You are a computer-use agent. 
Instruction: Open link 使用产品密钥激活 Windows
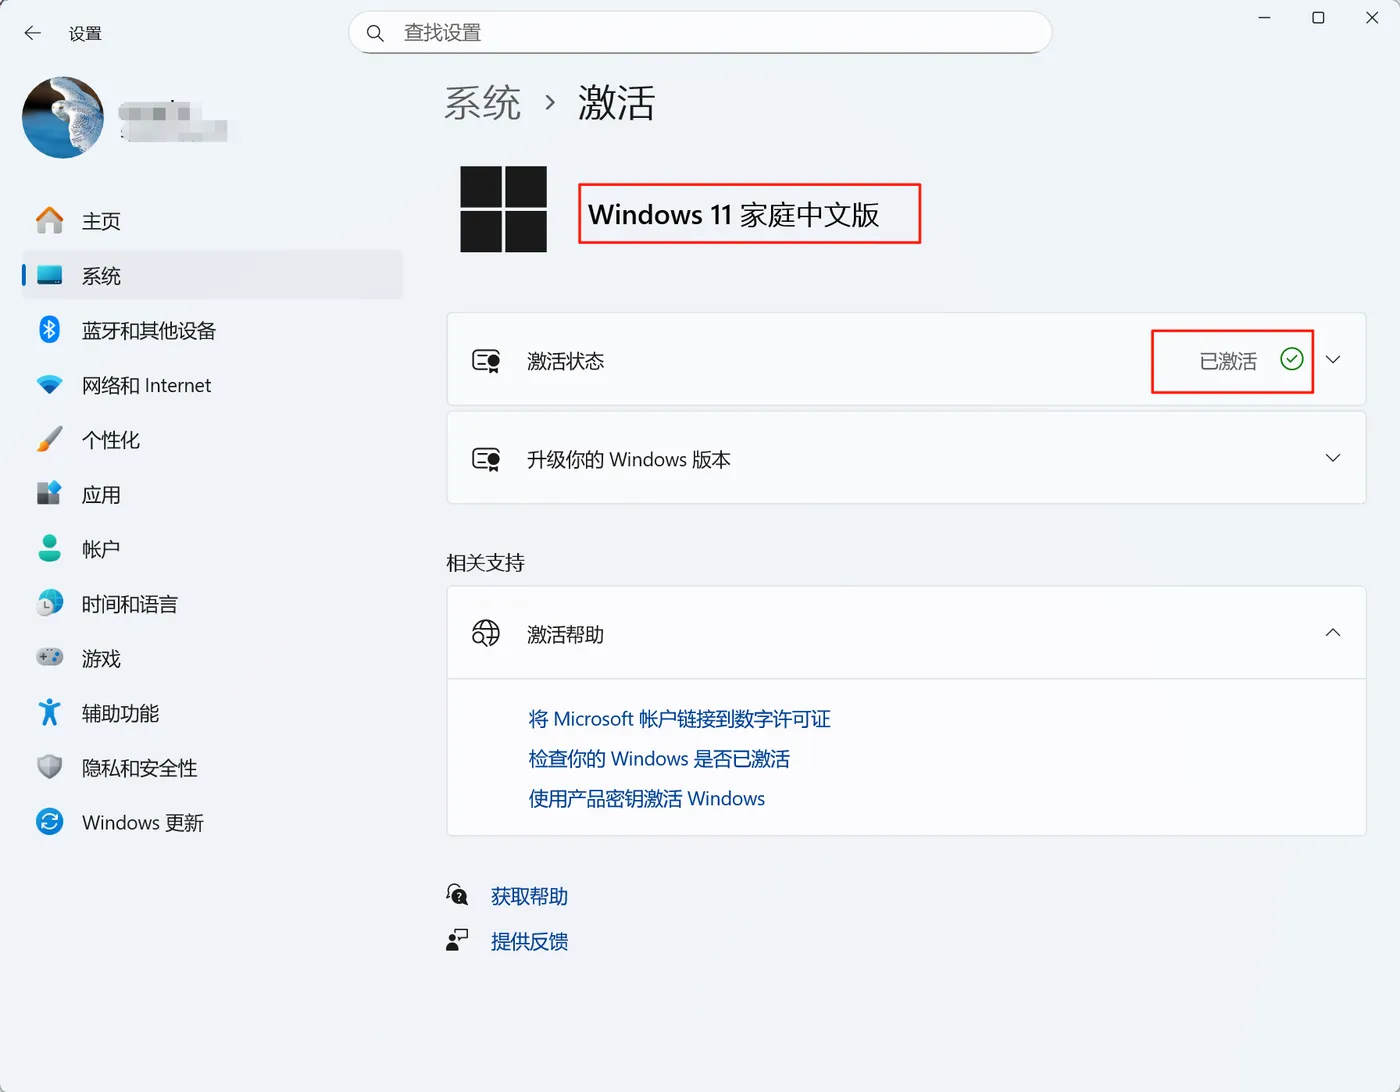(x=646, y=798)
